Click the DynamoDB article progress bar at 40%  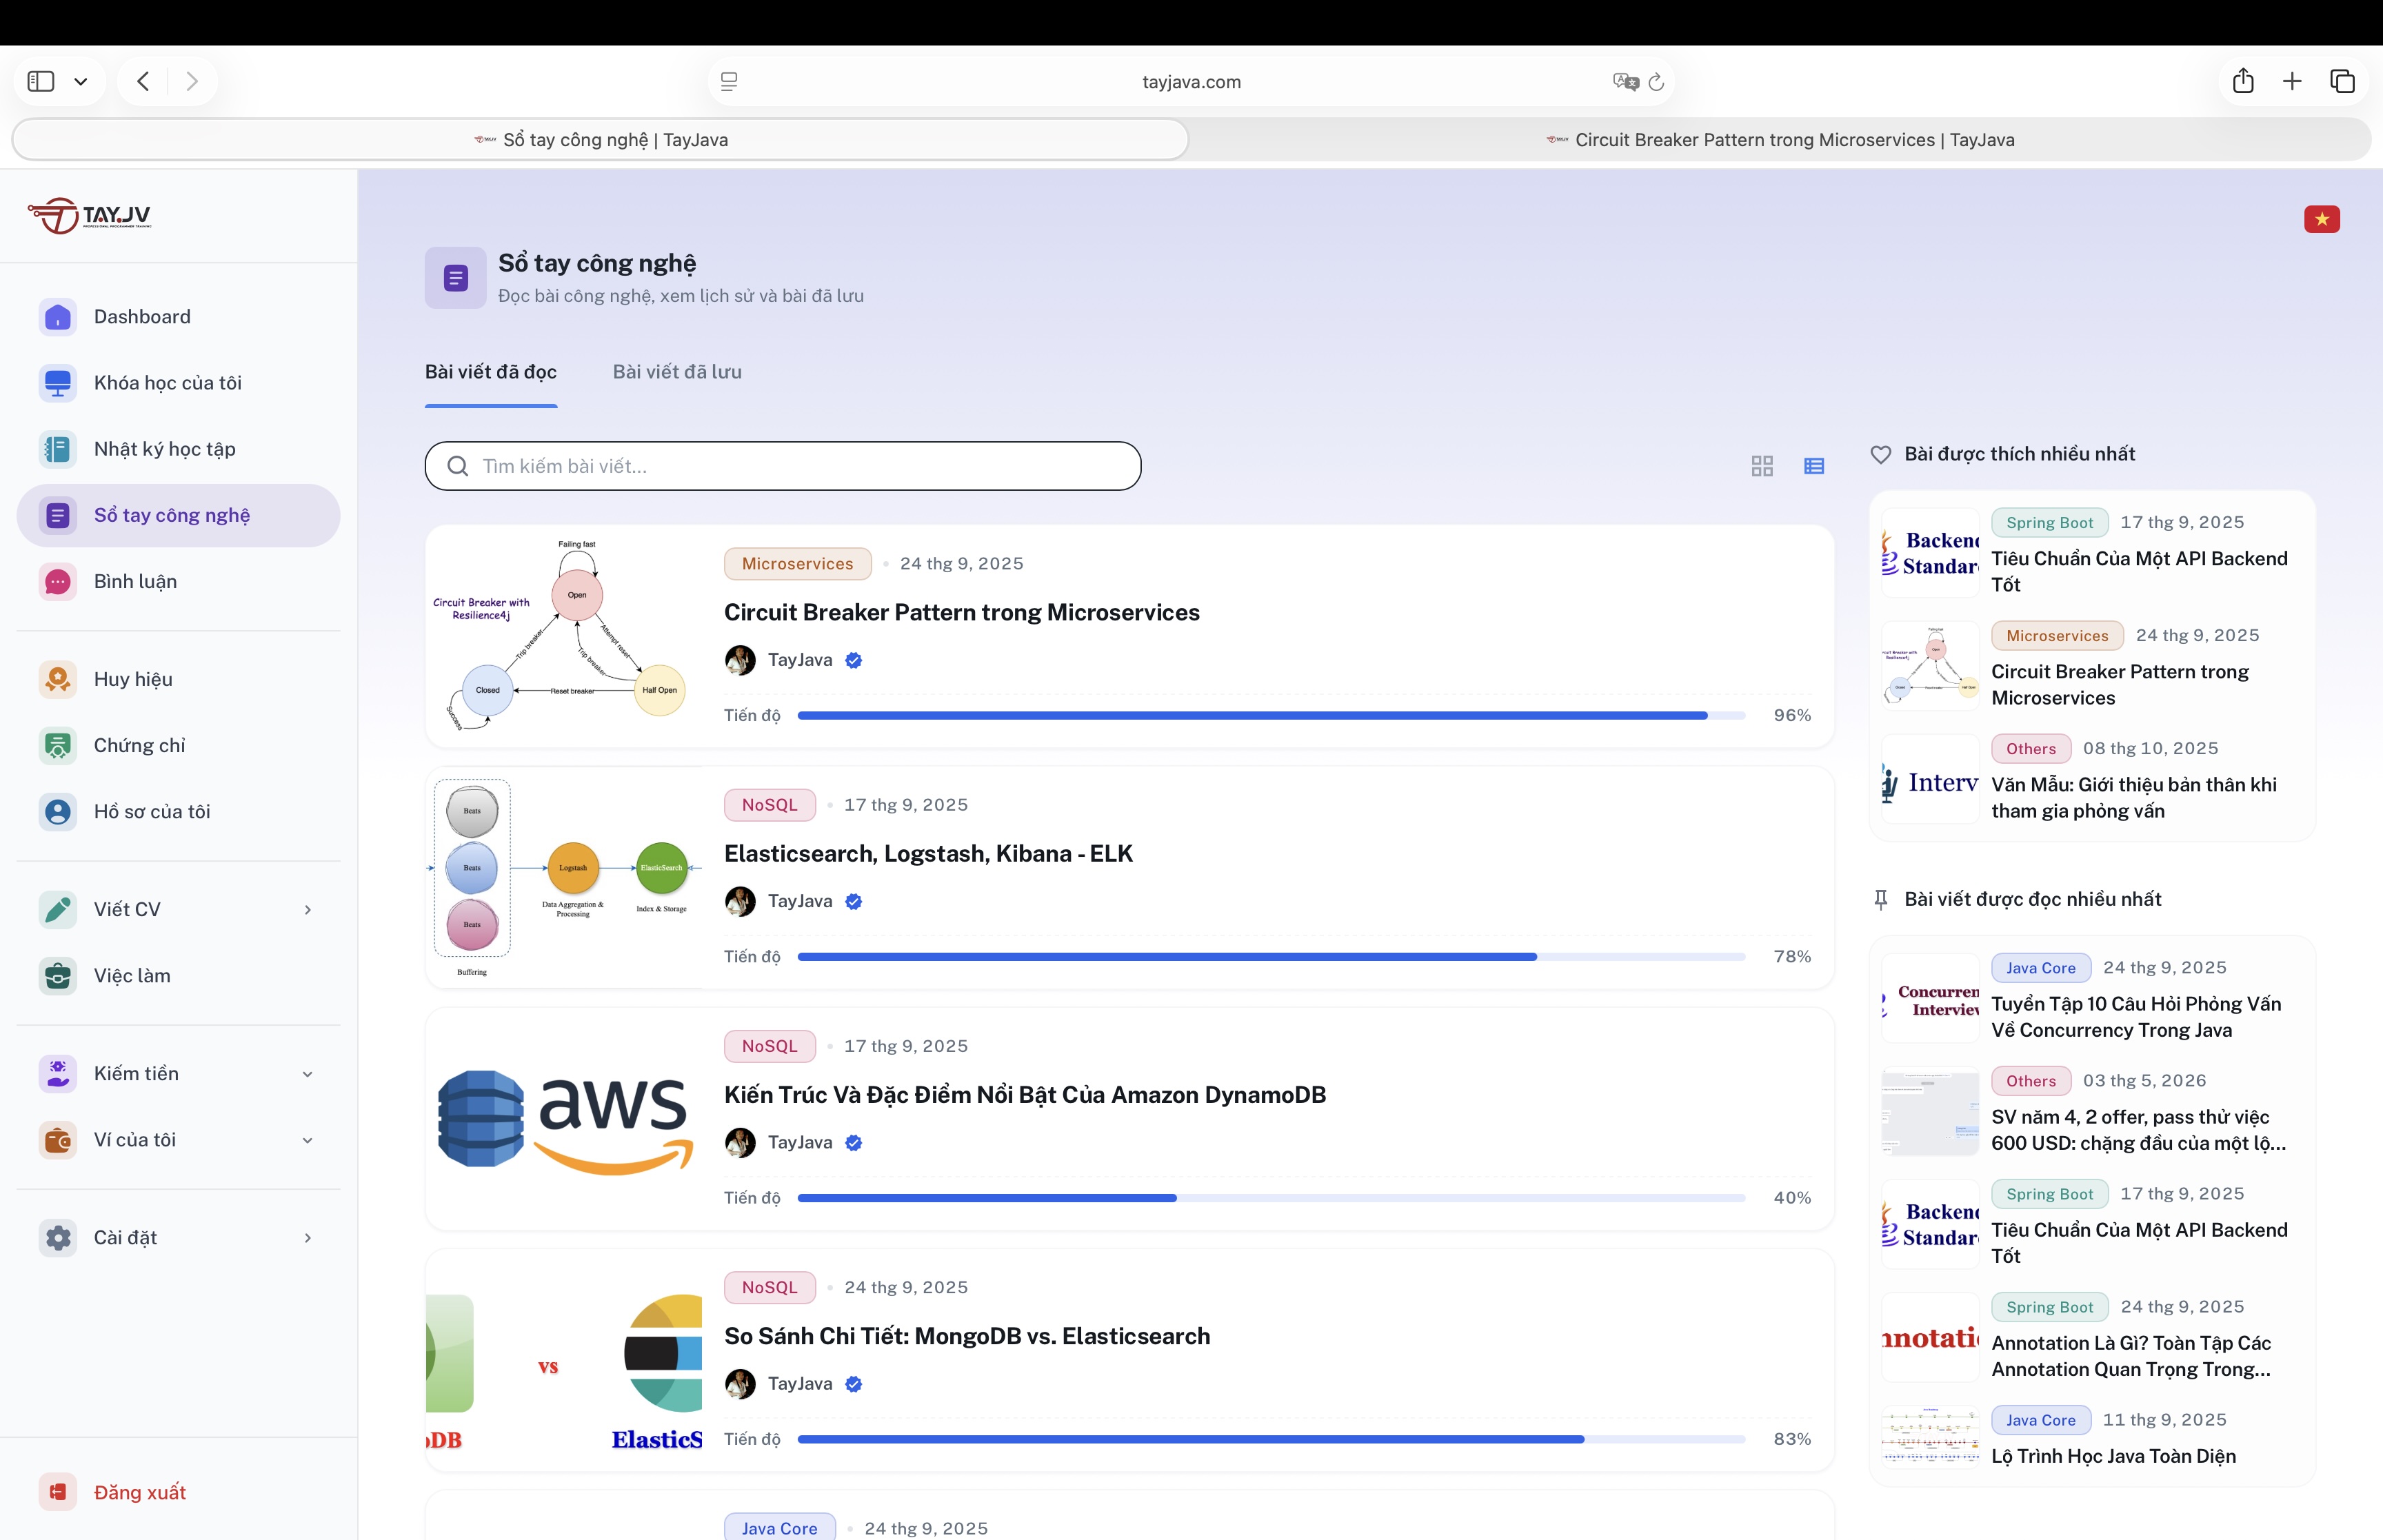pyautogui.click(x=1272, y=1198)
